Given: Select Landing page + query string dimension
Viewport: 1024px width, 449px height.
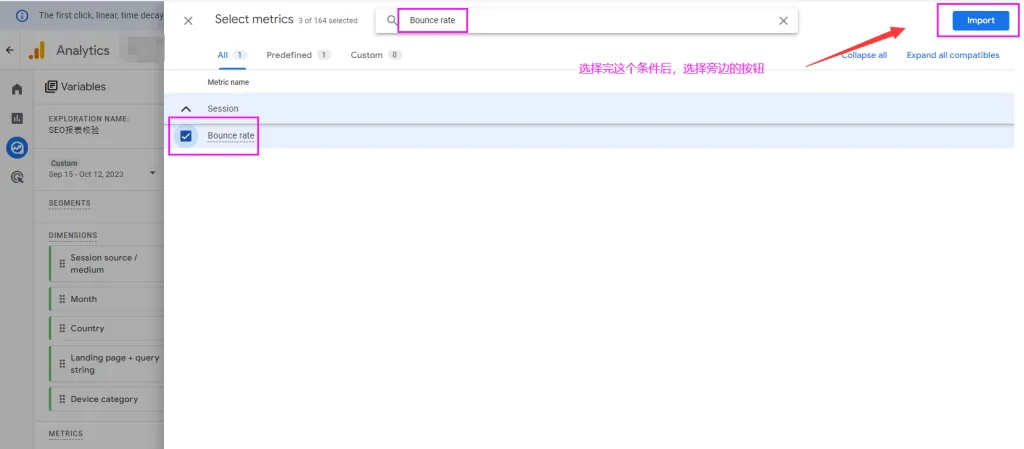Looking at the screenshot, I should (x=106, y=364).
